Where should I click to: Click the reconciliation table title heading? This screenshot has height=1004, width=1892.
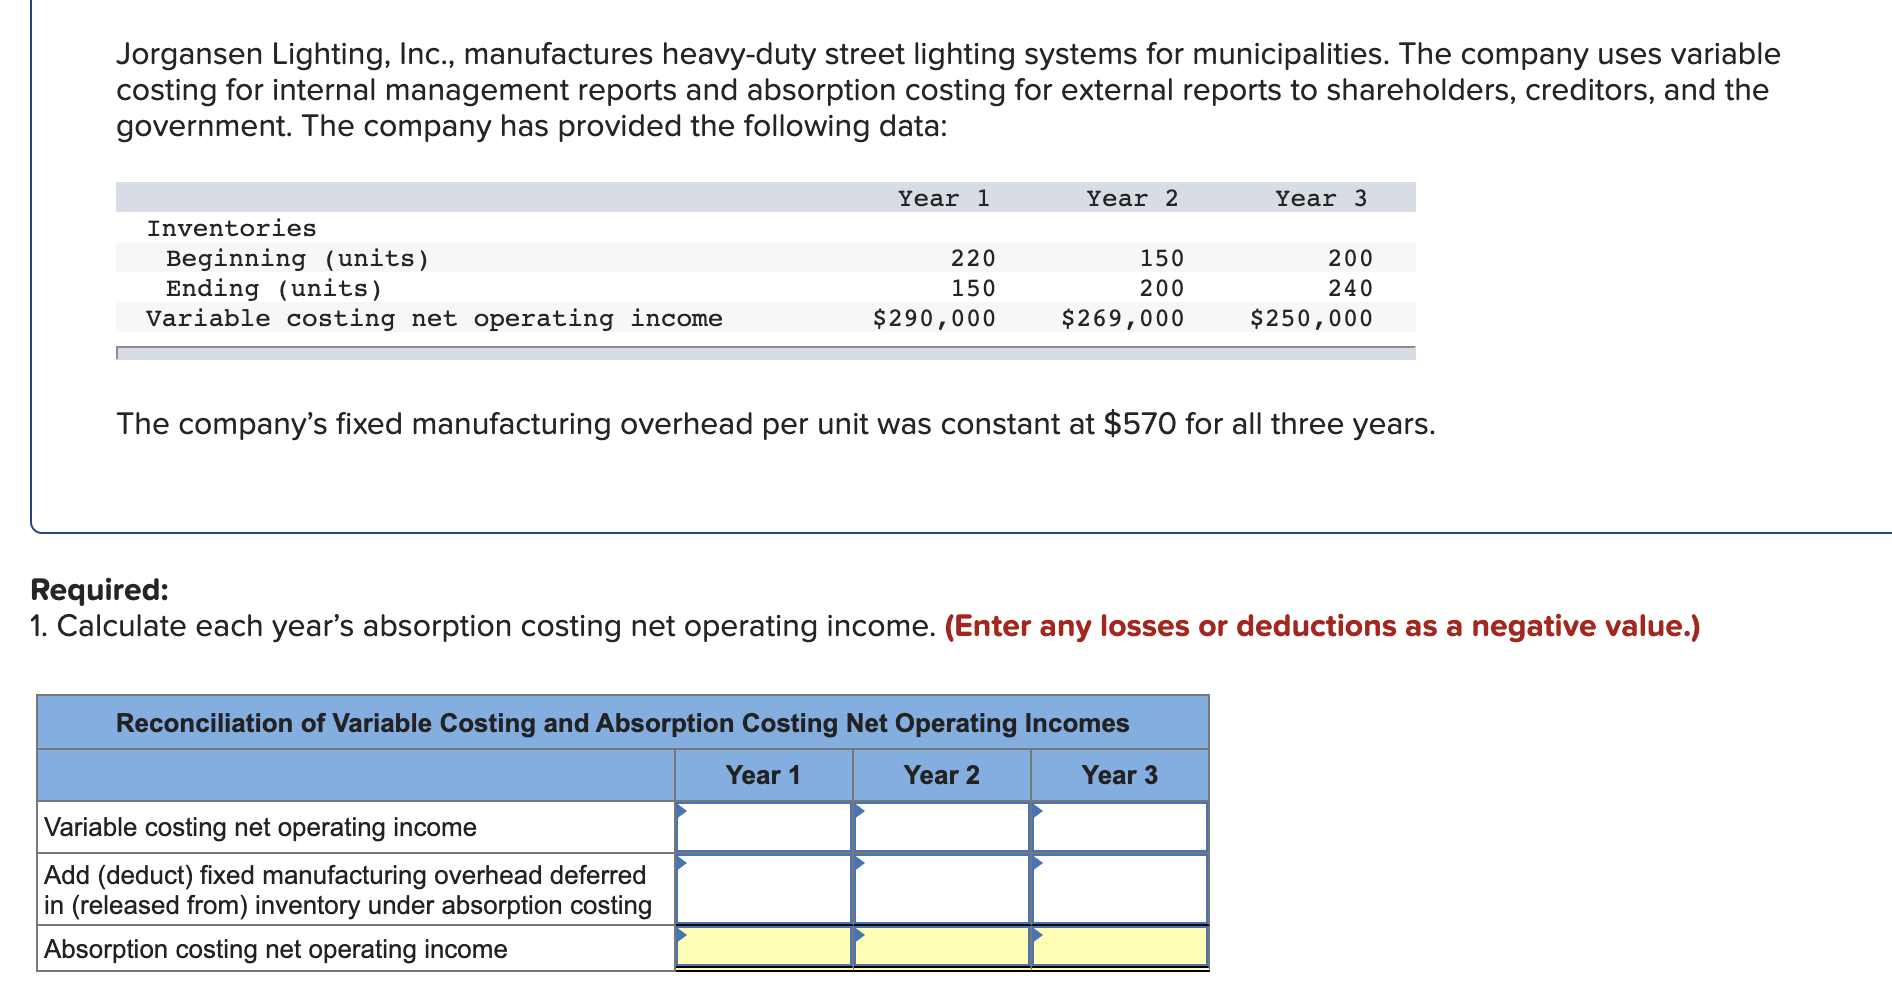pos(622,723)
